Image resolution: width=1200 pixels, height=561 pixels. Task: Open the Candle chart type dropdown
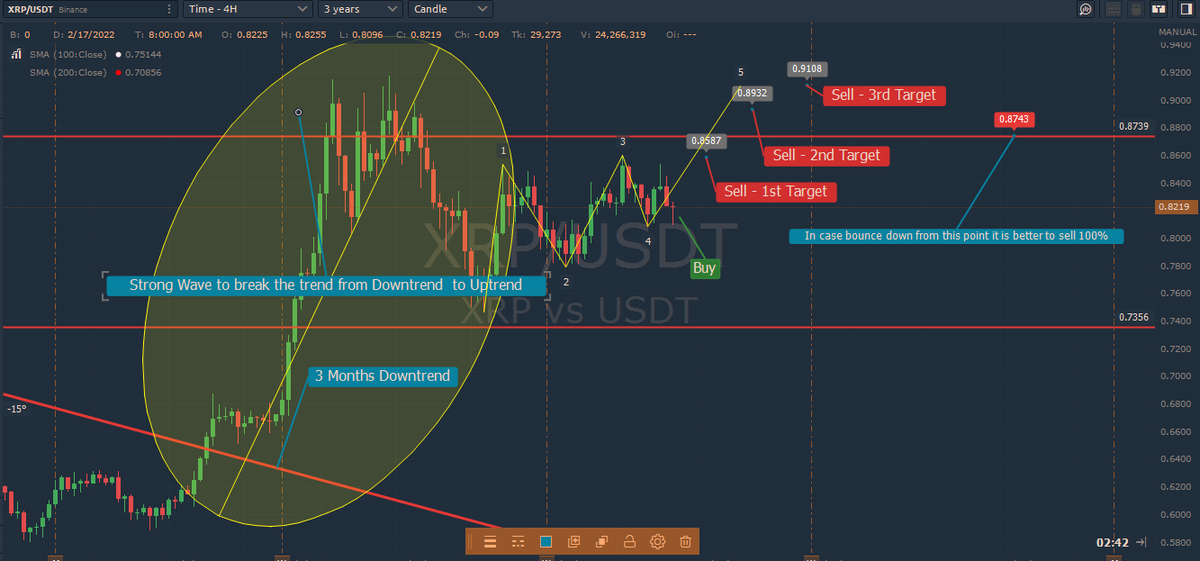[451, 9]
